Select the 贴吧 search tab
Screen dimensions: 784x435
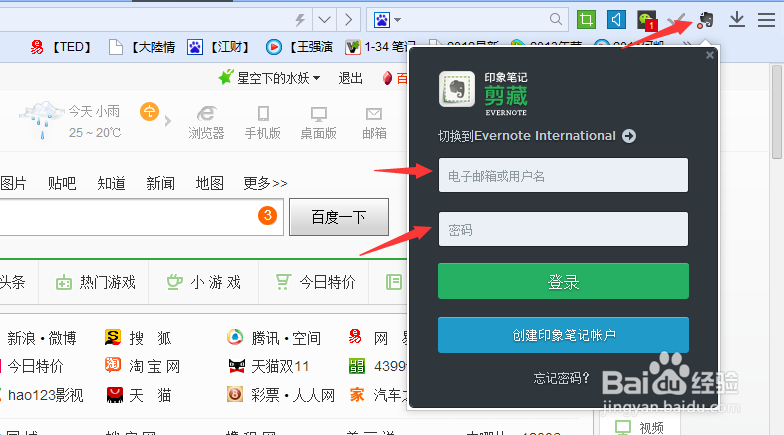pos(62,184)
